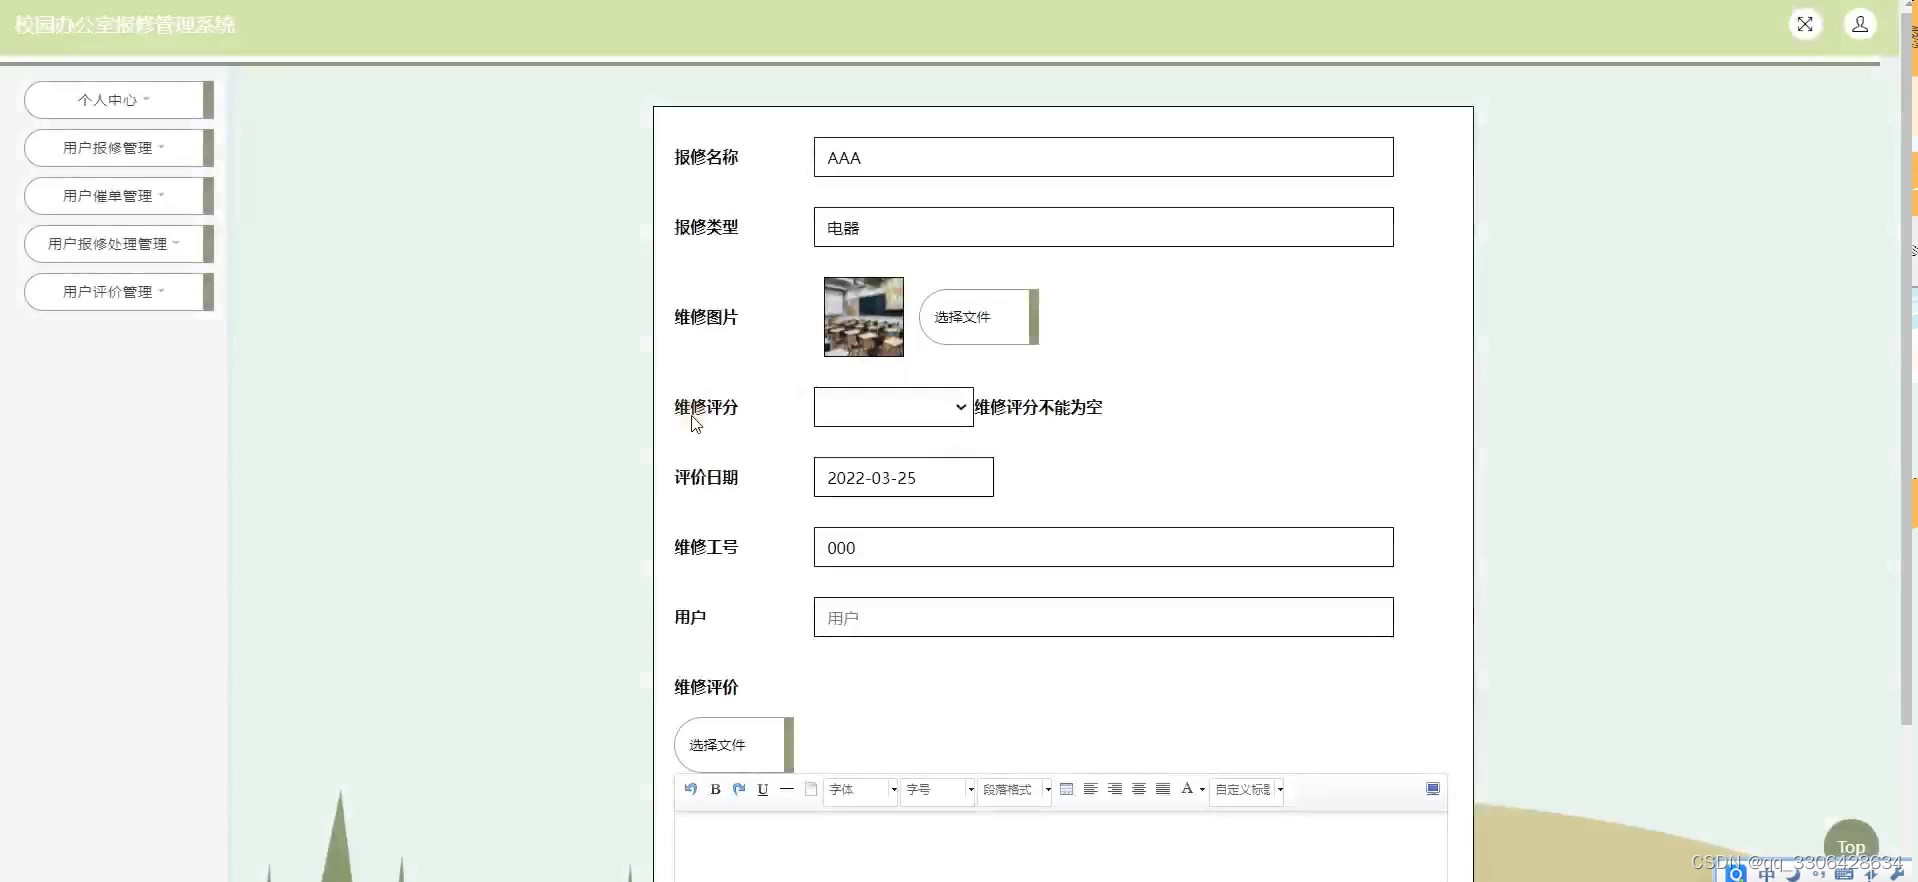The width and height of the screenshot is (1918, 882).
Task: Expand the 用户催单管理 menu
Action: coord(119,196)
